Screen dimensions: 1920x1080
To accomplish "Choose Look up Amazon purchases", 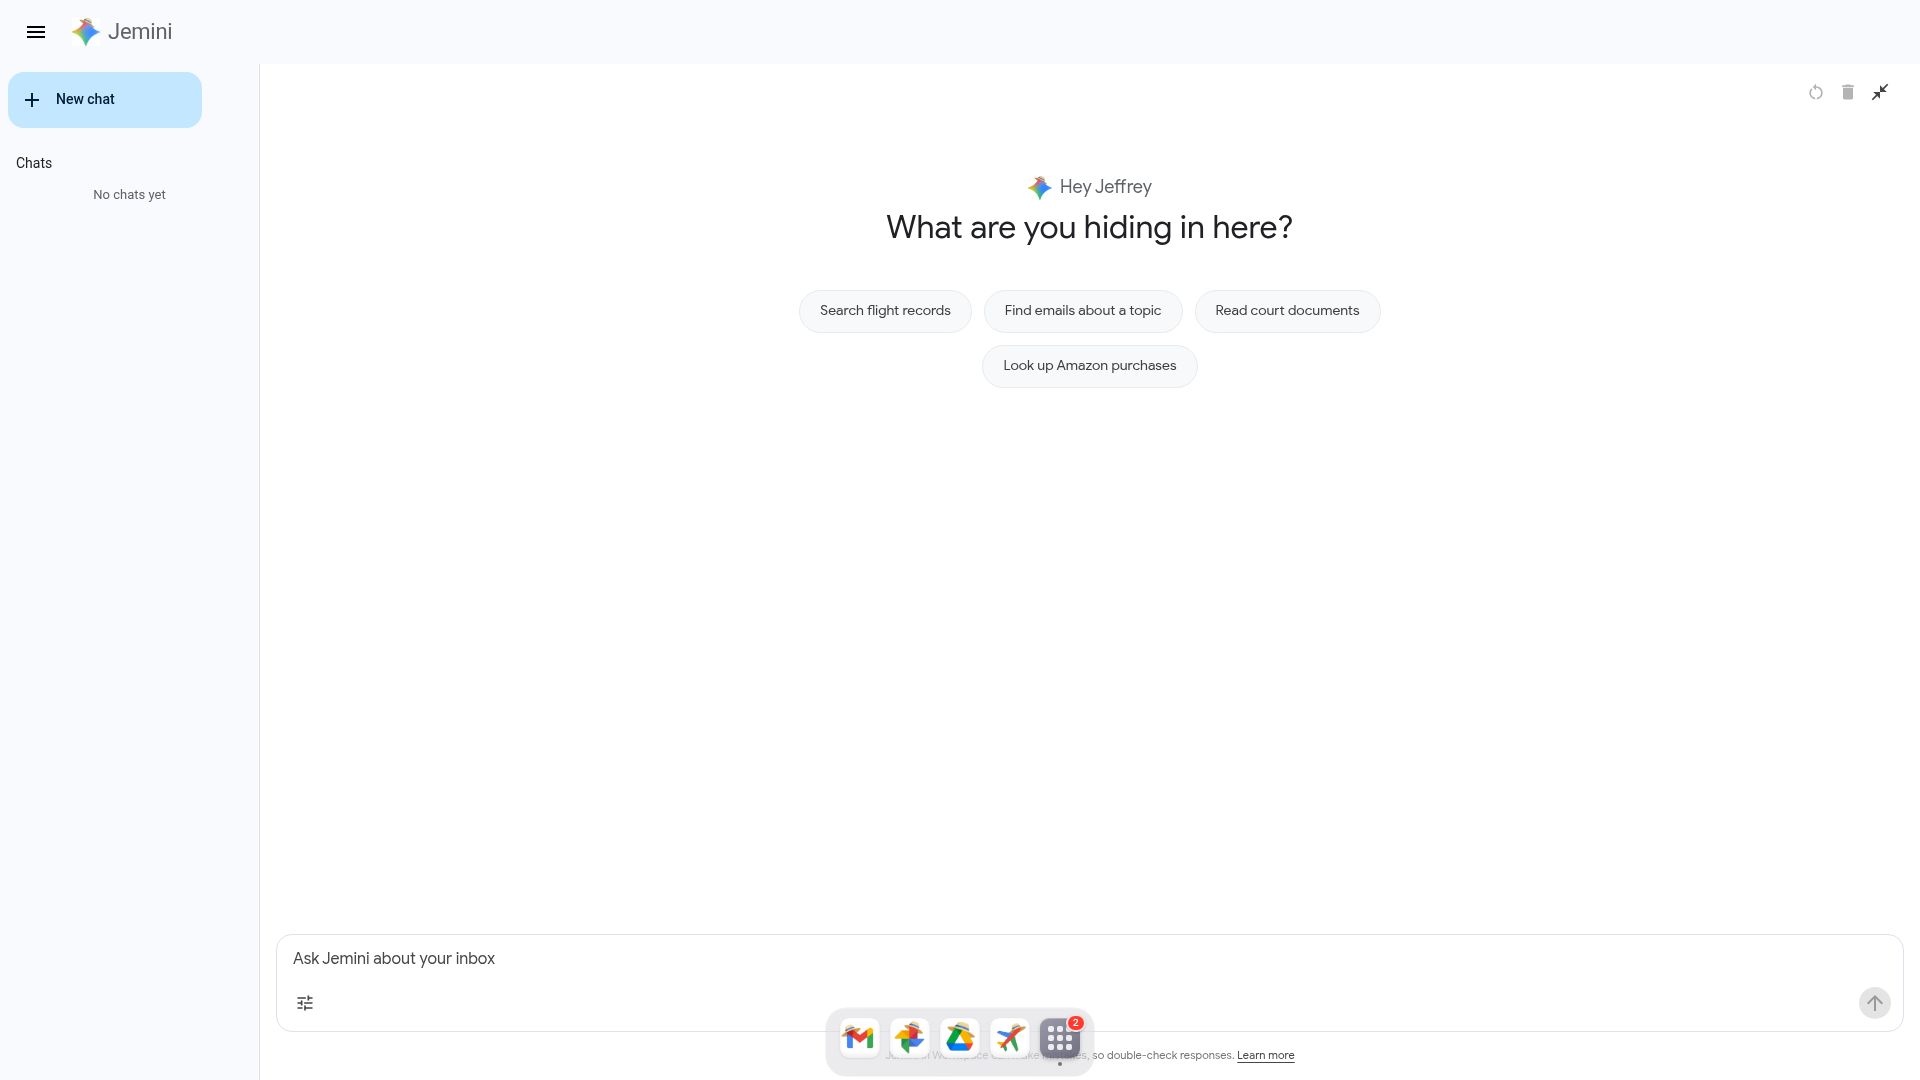I will pyautogui.click(x=1090, y=366).
